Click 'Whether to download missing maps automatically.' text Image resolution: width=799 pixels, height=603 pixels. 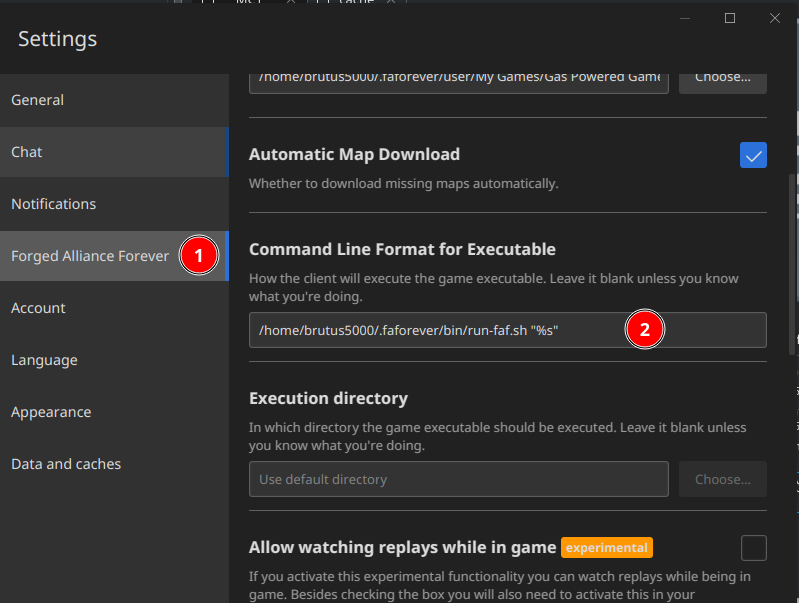point(404,183)
